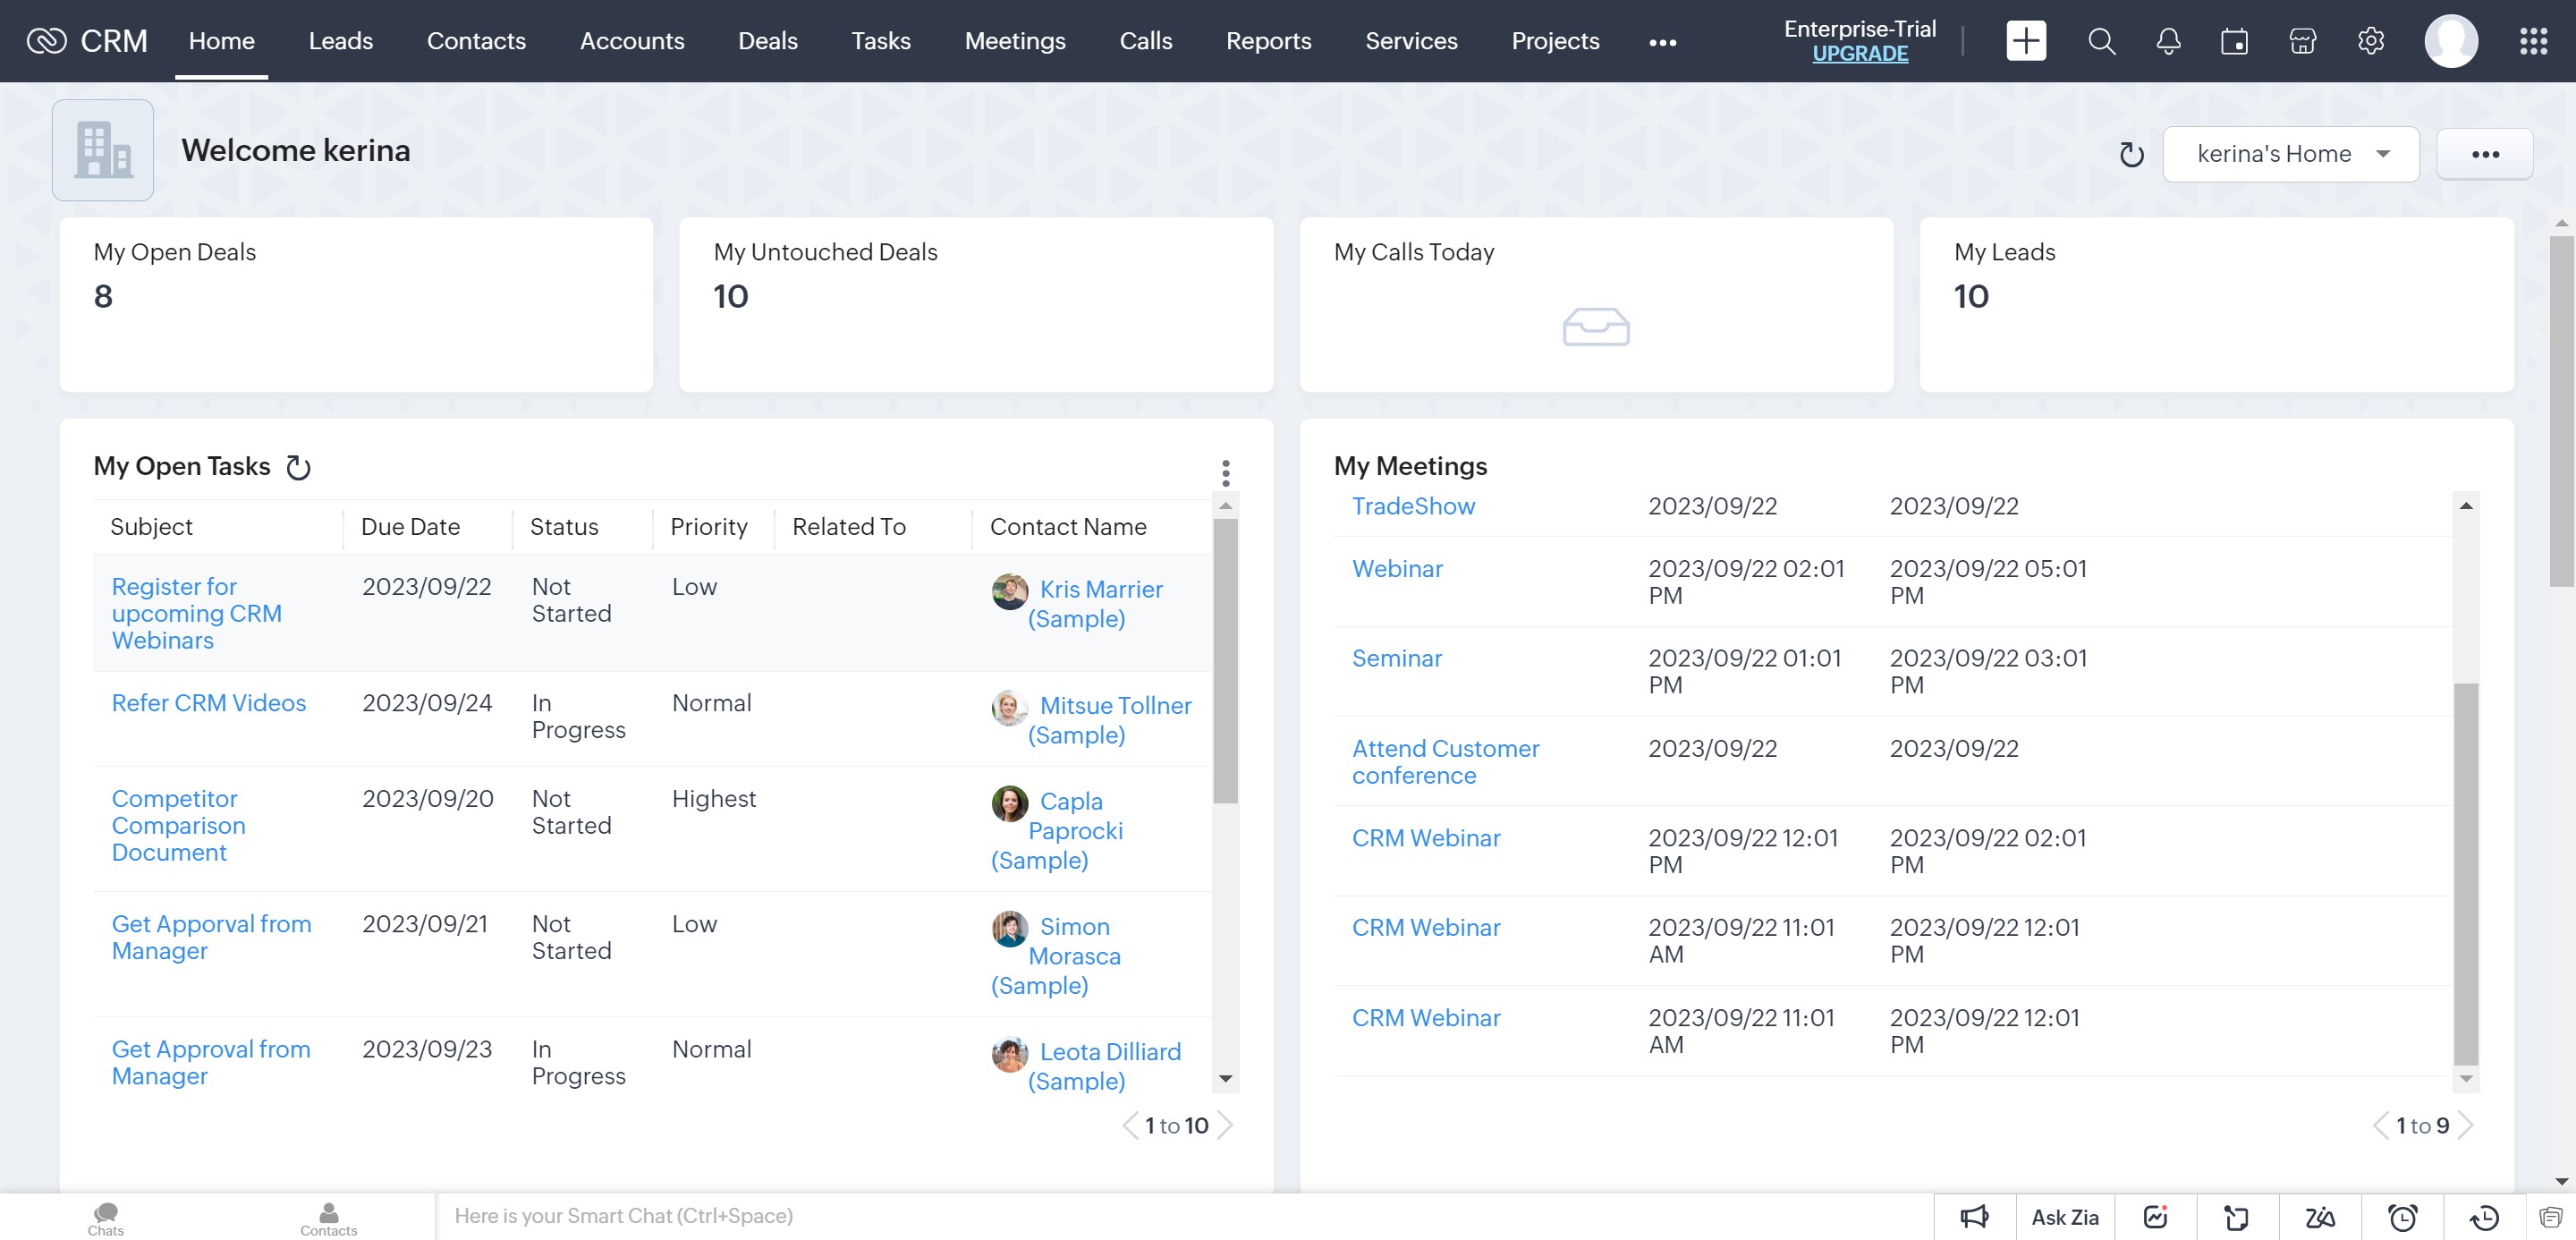Expand the kerina's Home dropdown
This screenshot has width=2576, height=1240.
coord(2290,154)
